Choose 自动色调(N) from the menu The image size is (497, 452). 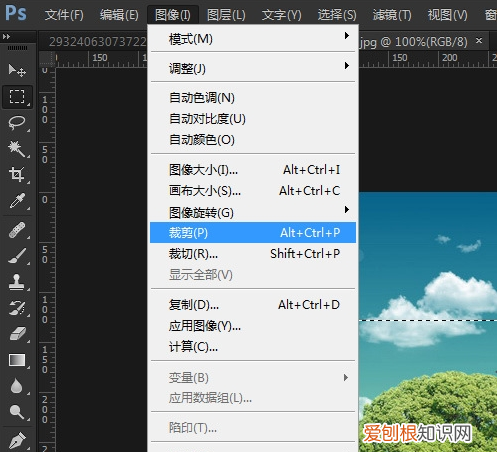(253, 98)
